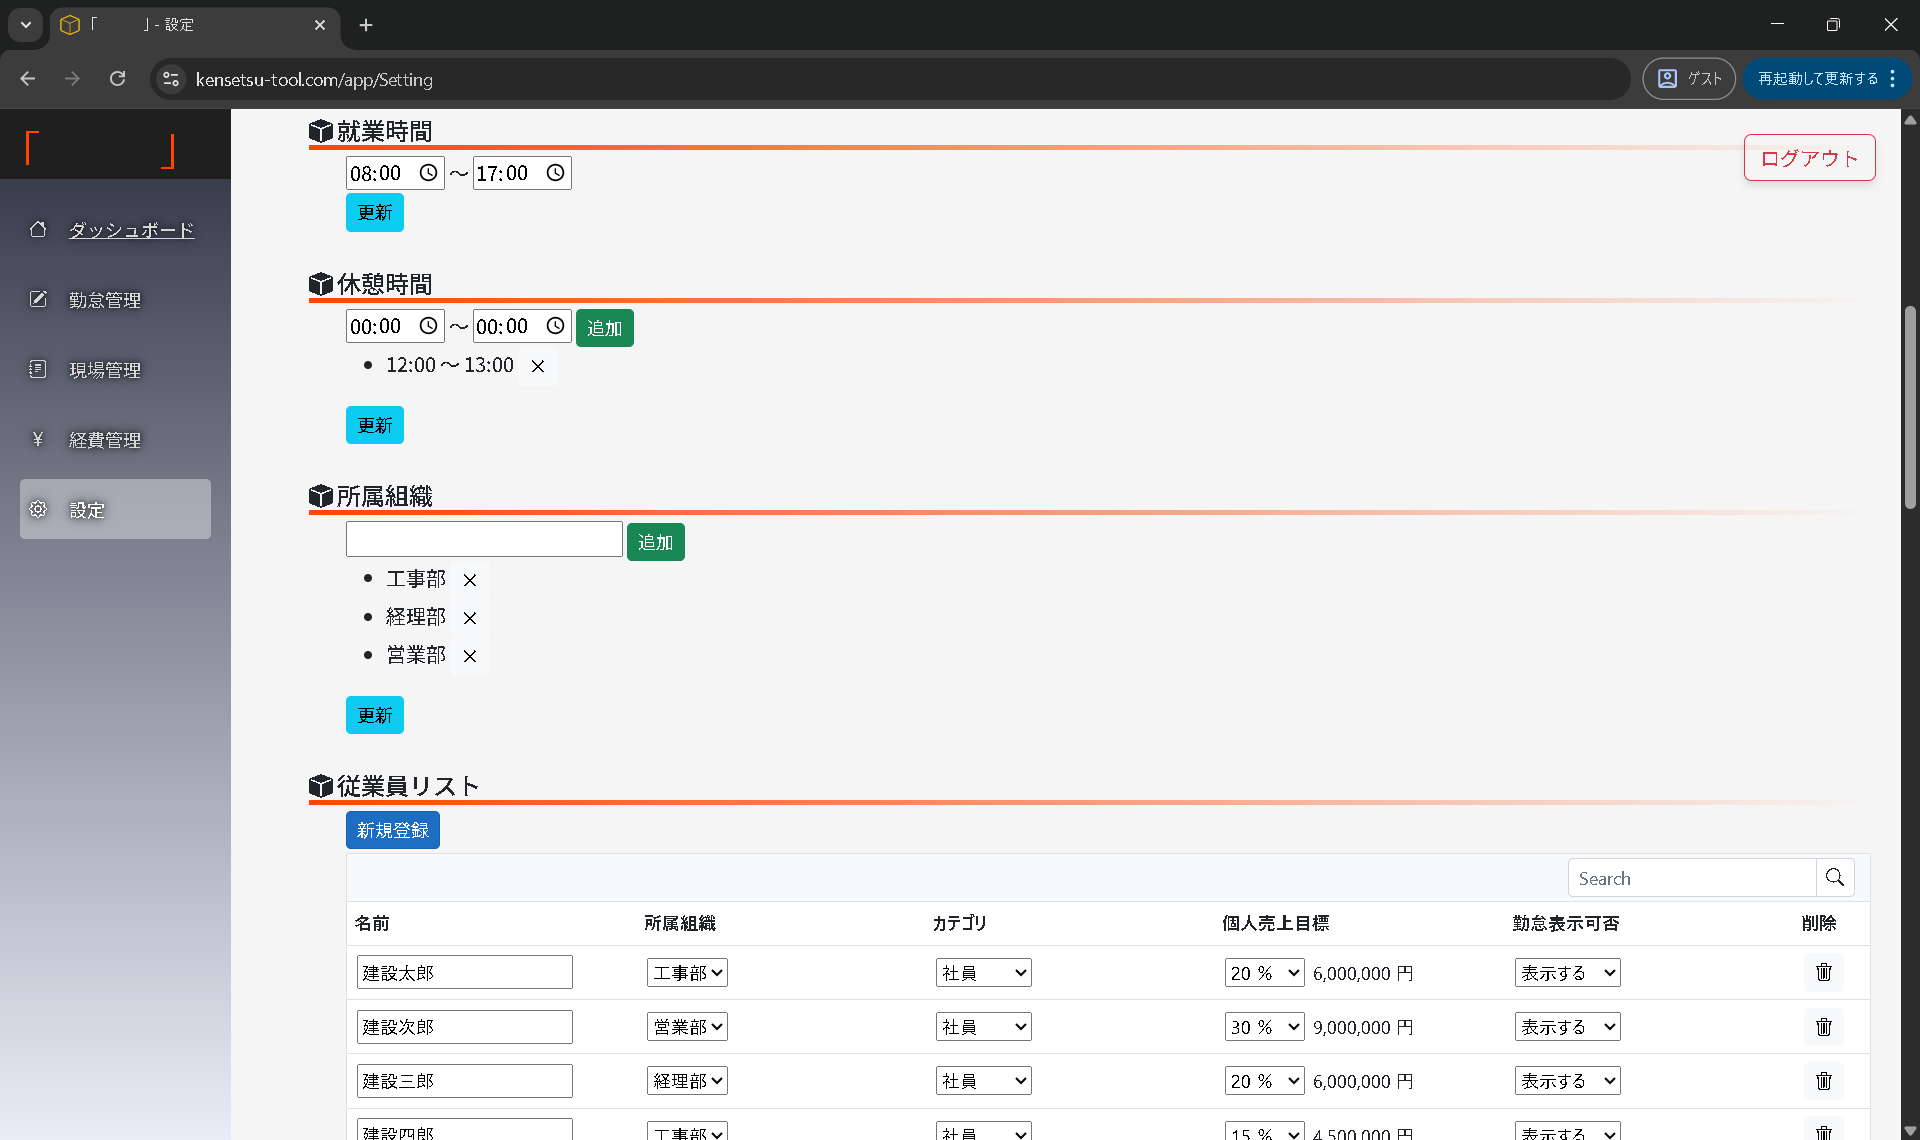The height and width of the screenshot is (1140, 1920).
Task: Click 新規登録 button for employees
Action: [x=392, y=830]
